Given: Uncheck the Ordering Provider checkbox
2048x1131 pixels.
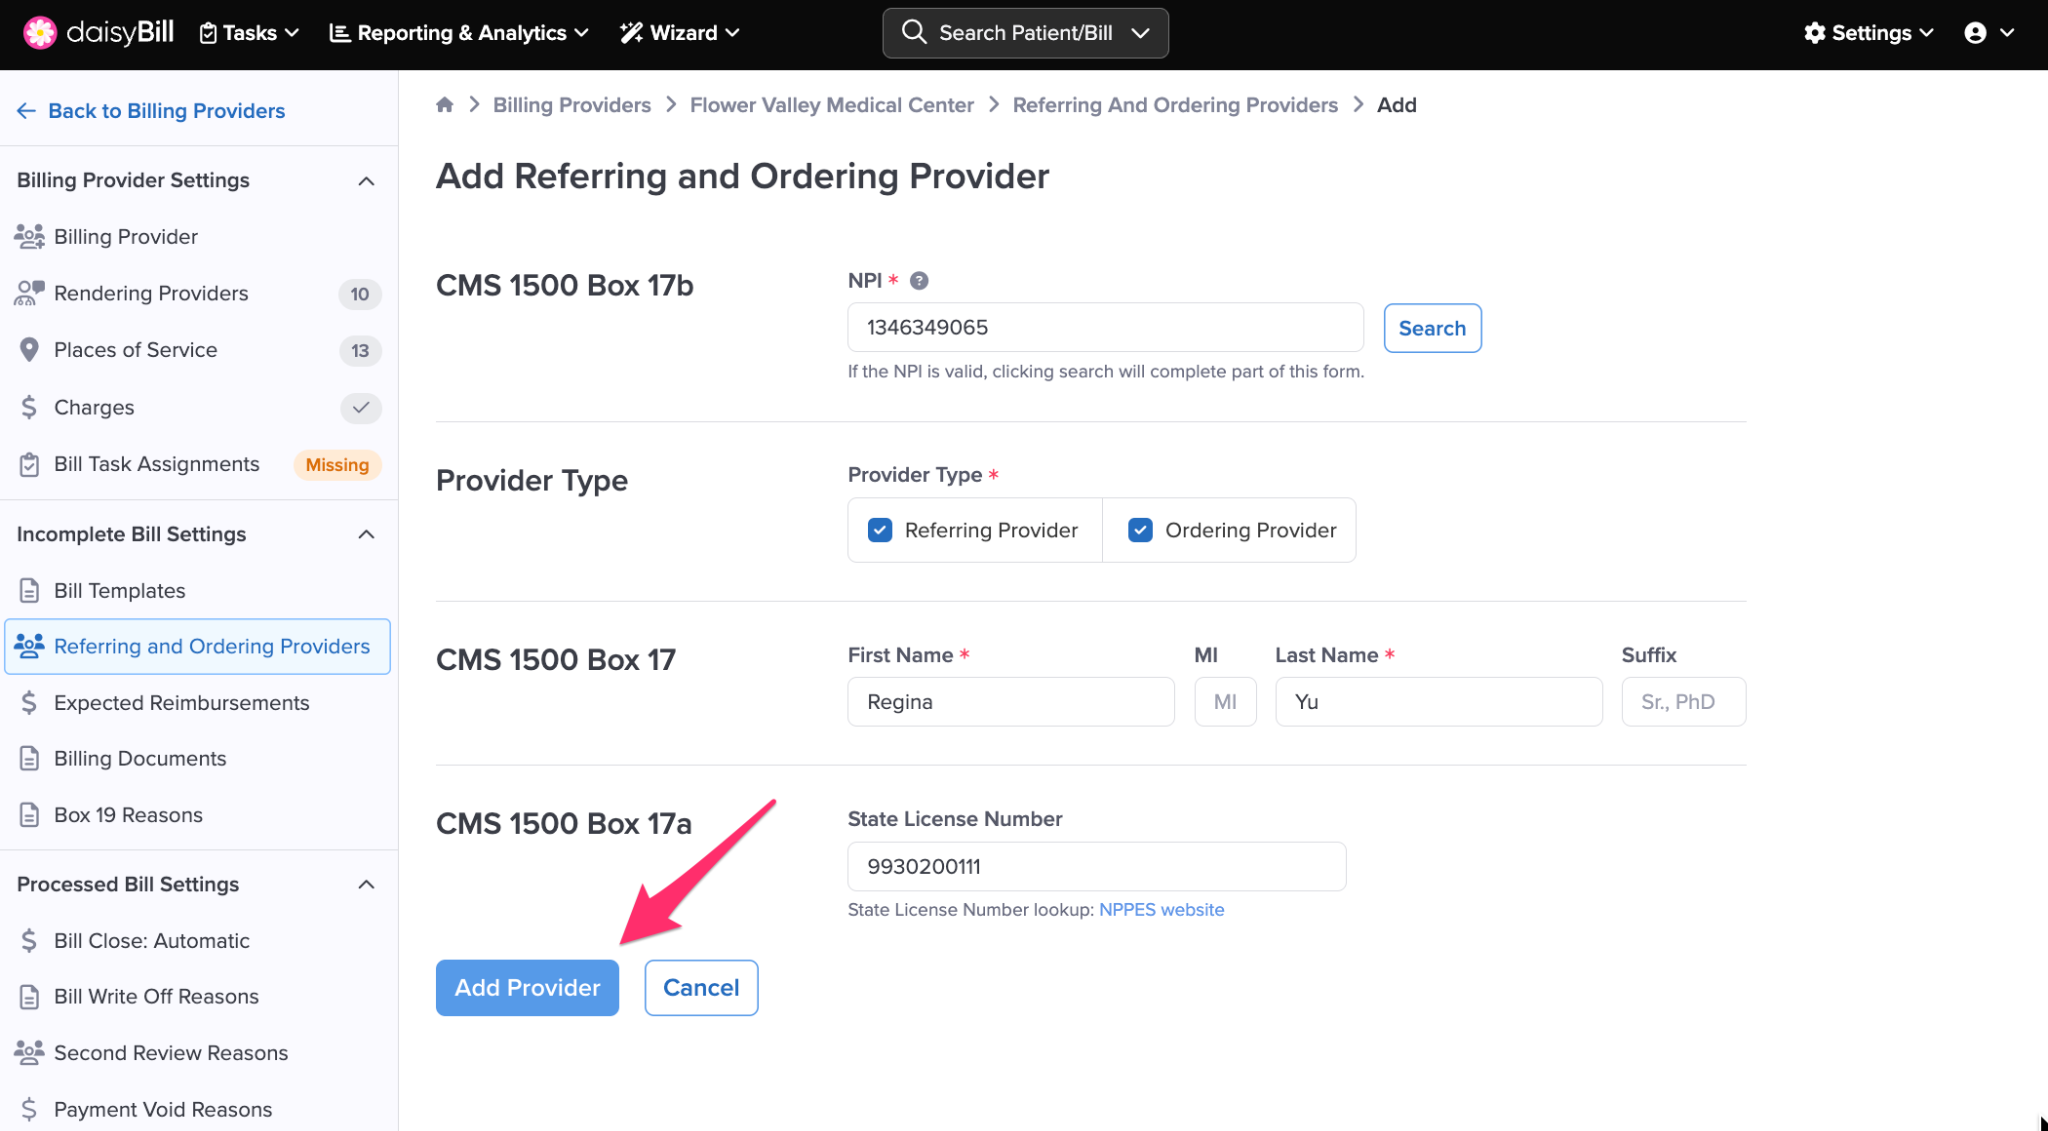Looking at the screenshot, I should tap(1140, 530).
